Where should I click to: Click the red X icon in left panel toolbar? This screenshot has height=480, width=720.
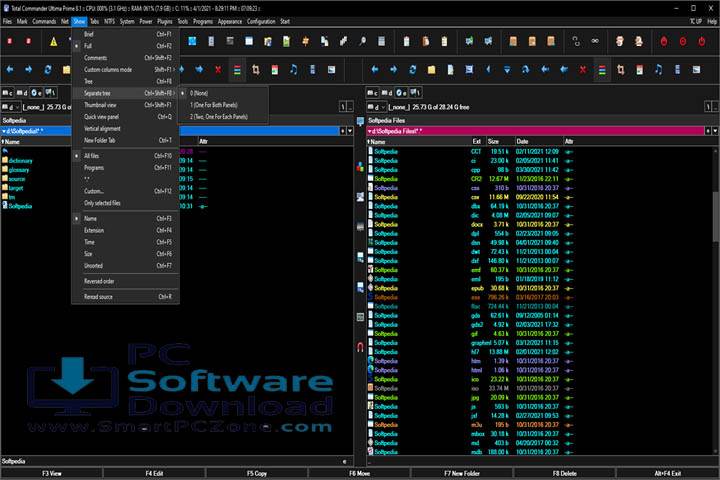pyautogui.click(x=218, y=70)
